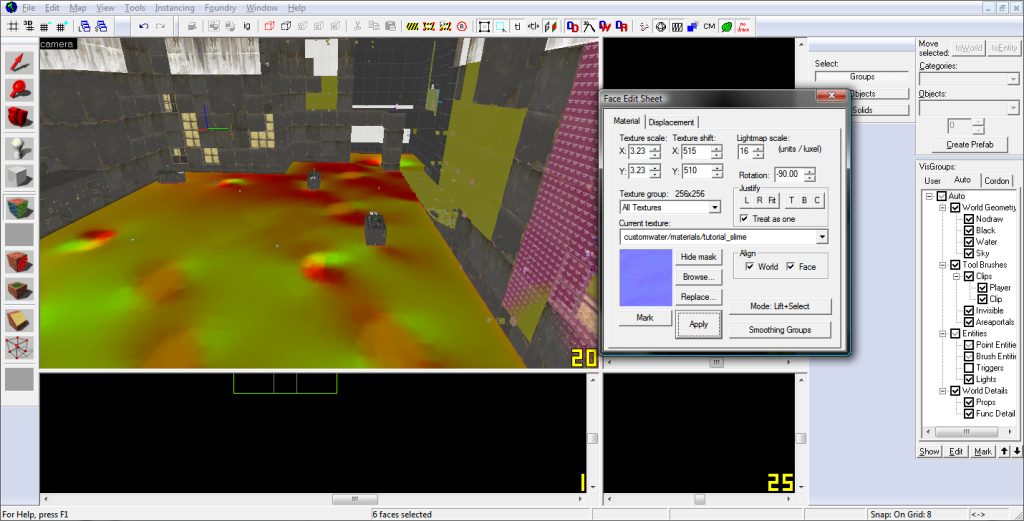The height and width of the screenshot is (521, 1024).
Task: Click the Rotation input field
Action: pos(790,174)
